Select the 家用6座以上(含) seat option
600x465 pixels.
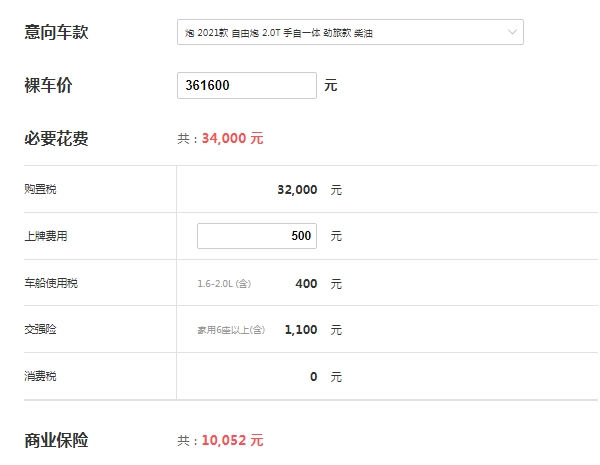pos(231,330)
